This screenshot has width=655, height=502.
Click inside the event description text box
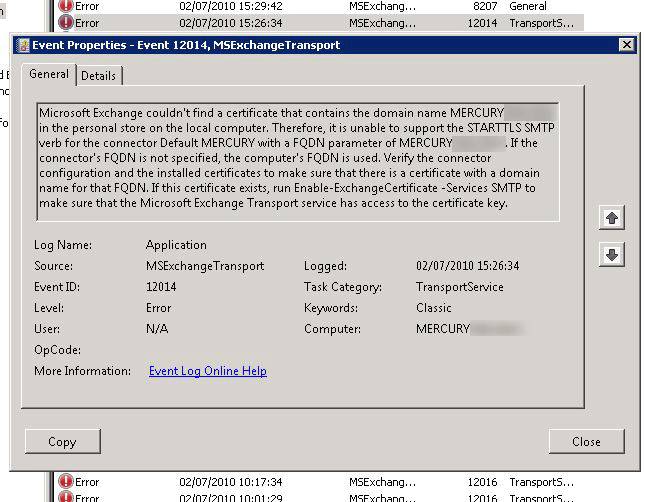298,162
